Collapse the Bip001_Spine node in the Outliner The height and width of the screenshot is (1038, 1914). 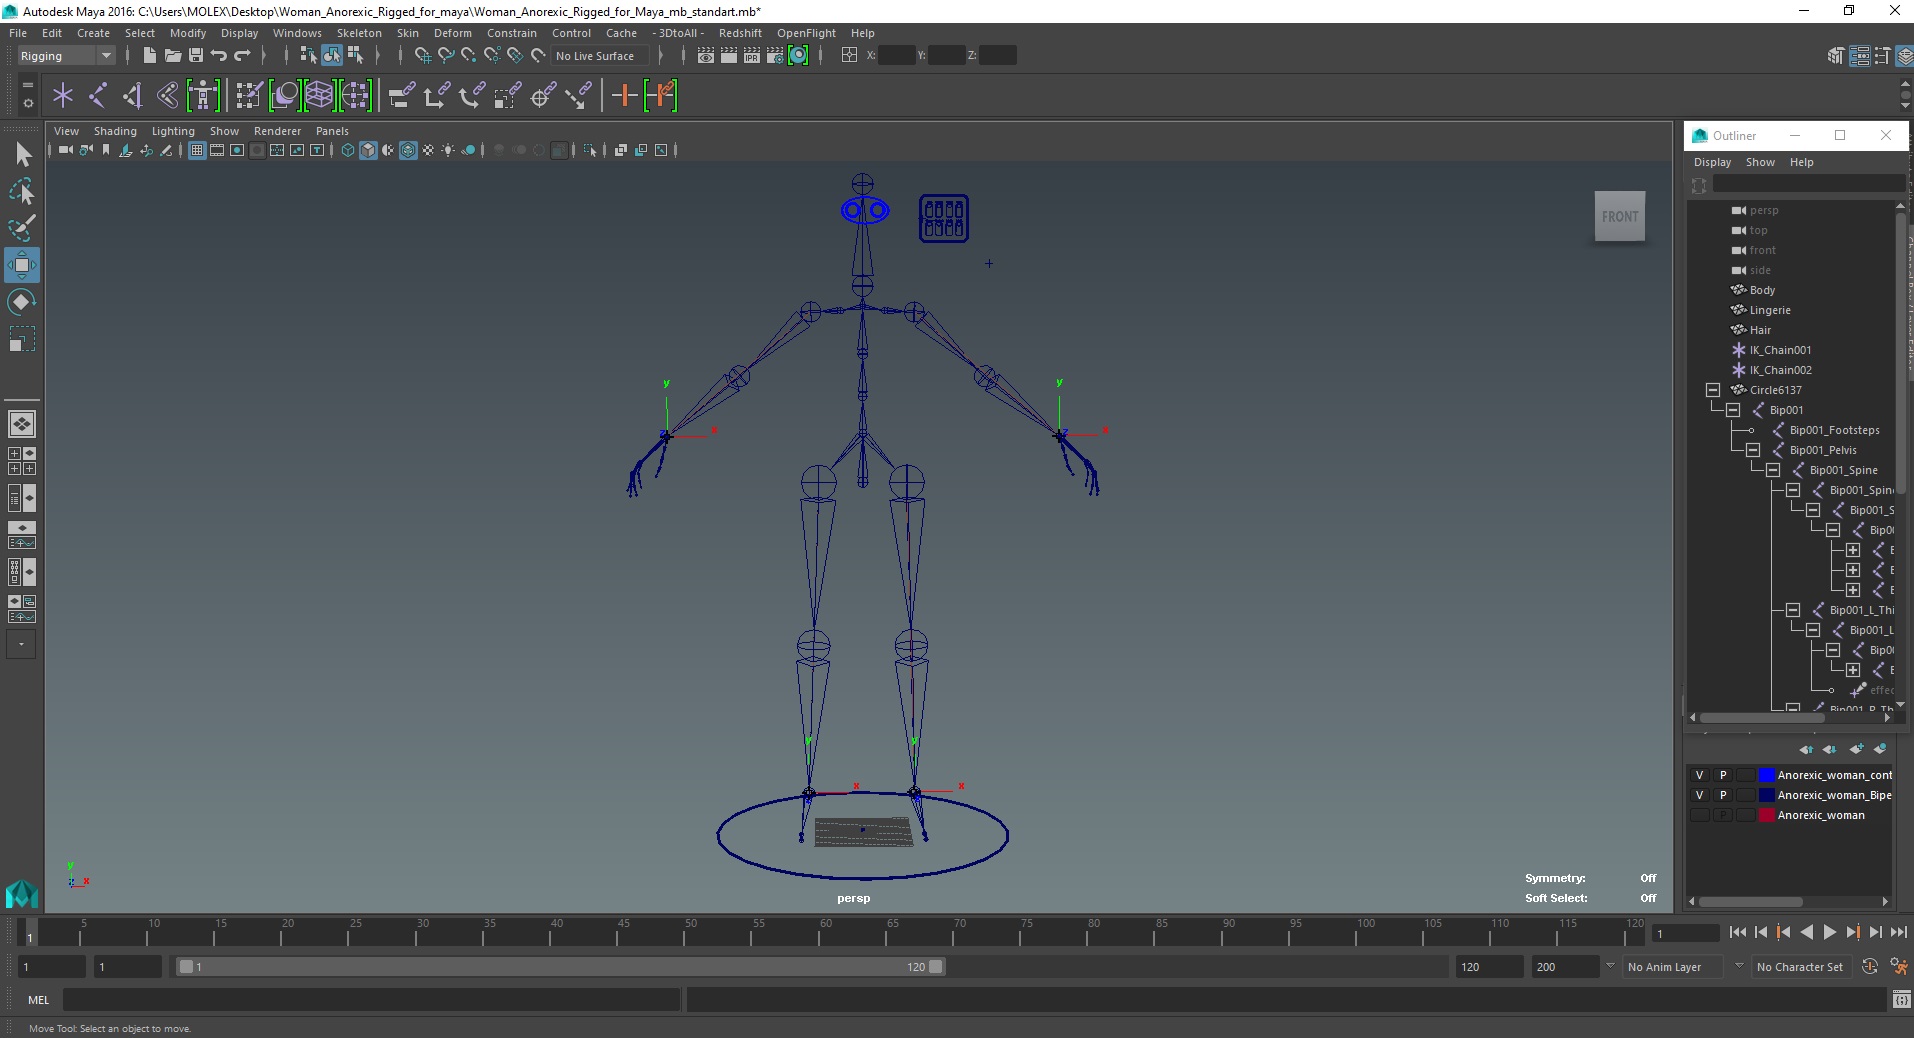[x=1773, y=470]
